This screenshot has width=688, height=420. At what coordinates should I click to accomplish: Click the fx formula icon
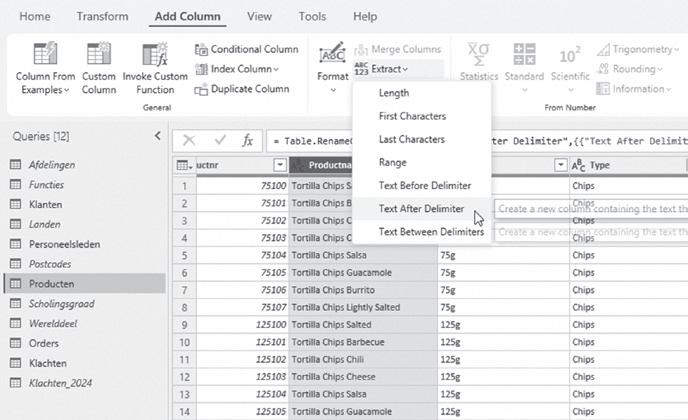tap(248, 141)
